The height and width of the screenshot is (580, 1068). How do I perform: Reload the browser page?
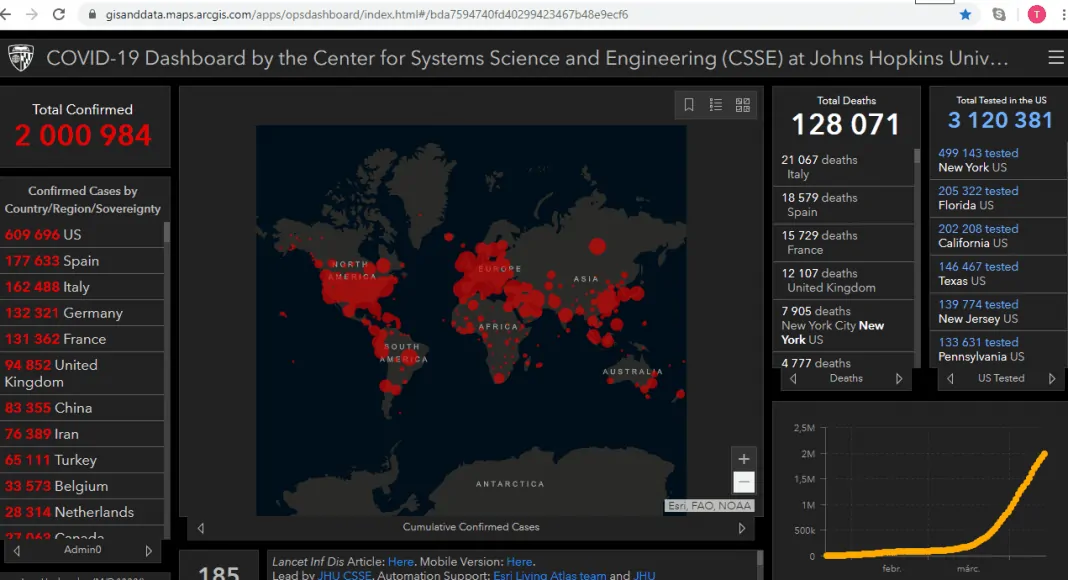(x=59, y=14)
